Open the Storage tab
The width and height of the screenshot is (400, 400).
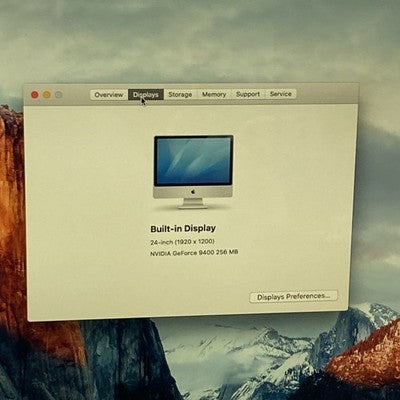tap(180, 94)
